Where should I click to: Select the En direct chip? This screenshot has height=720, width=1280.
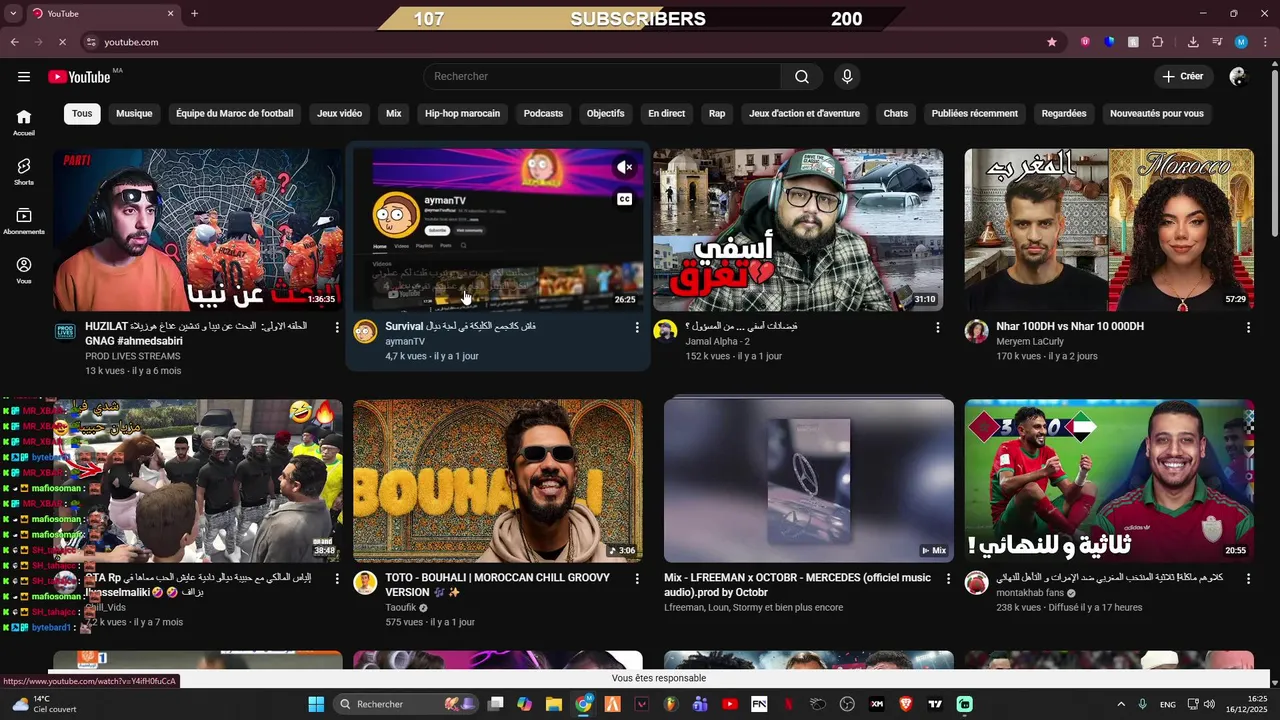click(x=666, y=113)
